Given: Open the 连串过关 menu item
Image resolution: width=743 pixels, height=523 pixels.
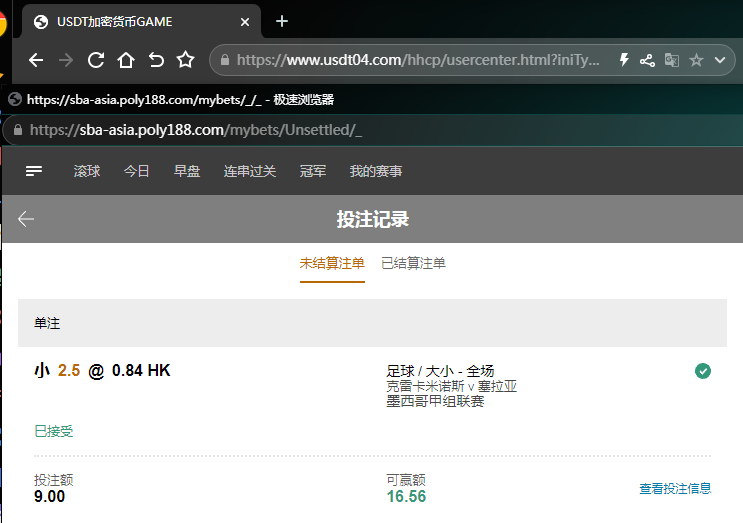Looking at the screenshot, I should pyautogui.click(x=249, y=171).
